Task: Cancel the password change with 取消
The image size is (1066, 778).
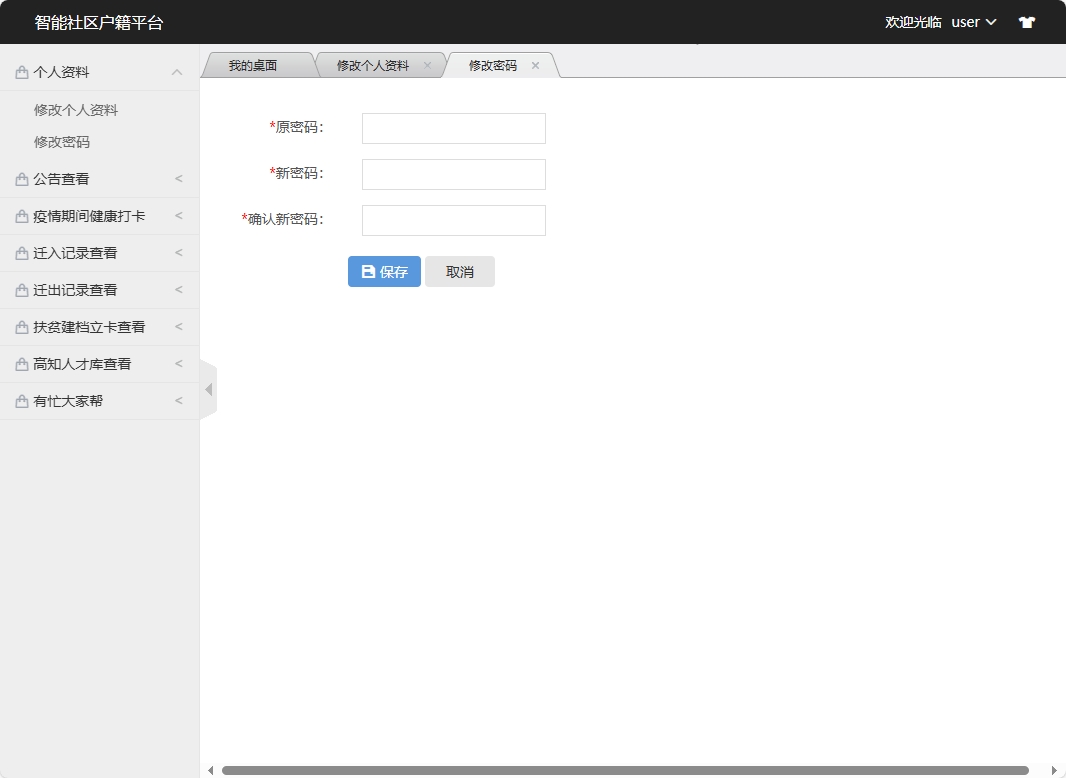Action: tap(460, 271)
